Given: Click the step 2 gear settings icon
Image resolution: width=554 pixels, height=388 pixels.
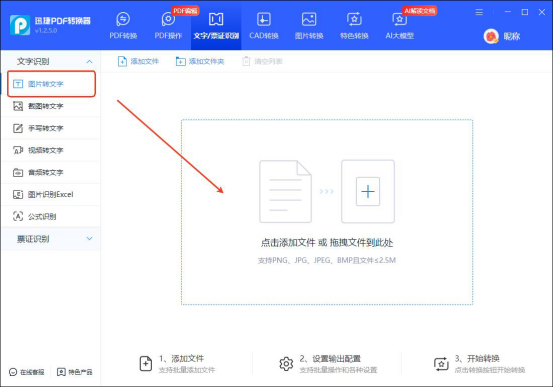Looking at the screenshot, I should click(x=286, y=364).
